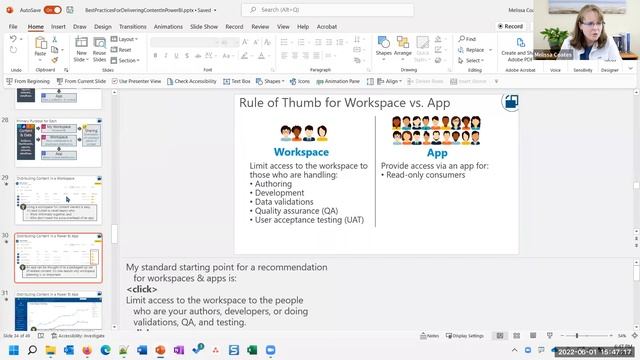This screenshot has height=360, width=640.
Task: Click the font color A swatch
Action: click(x=261, y=56)
